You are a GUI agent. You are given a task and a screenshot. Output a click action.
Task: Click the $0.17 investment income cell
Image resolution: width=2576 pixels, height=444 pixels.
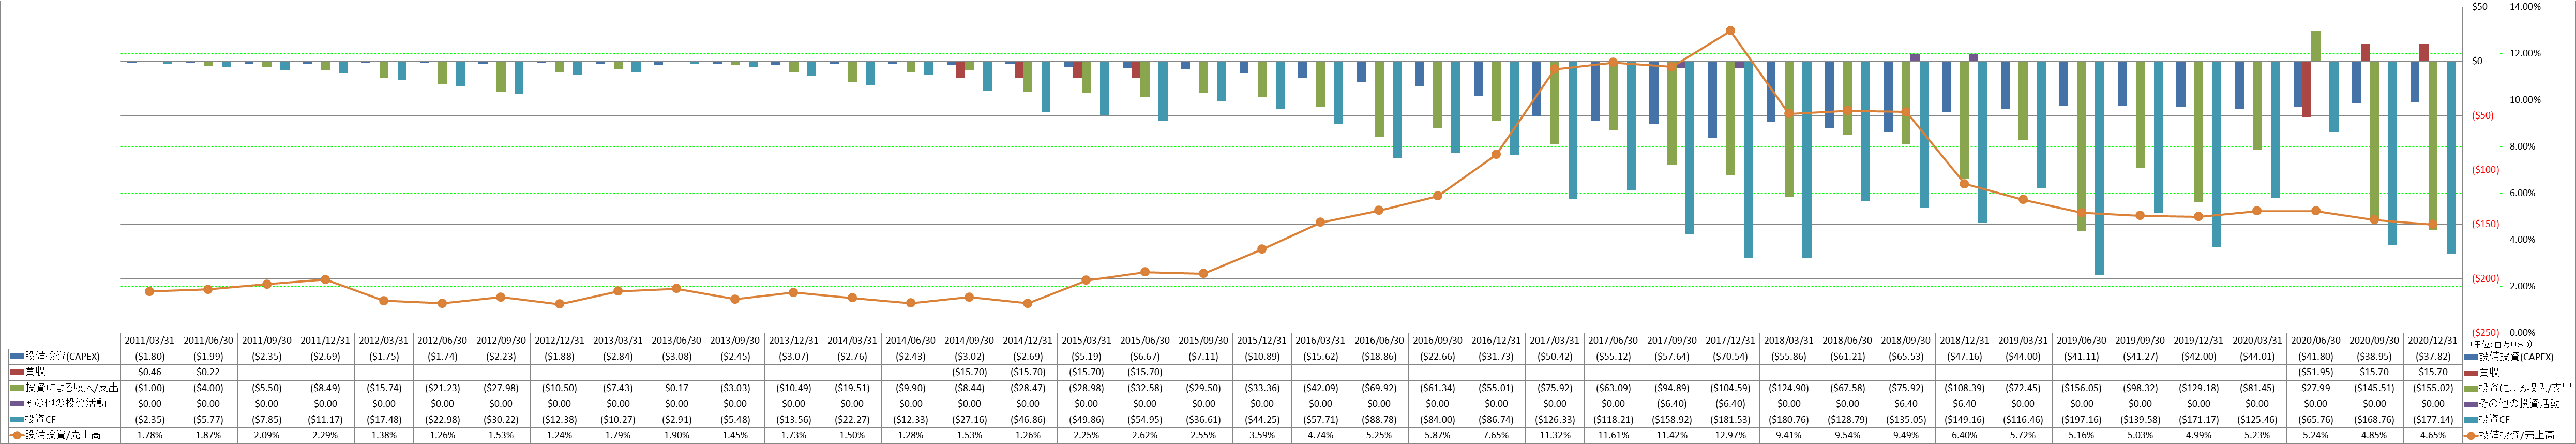pyautogui.click(x=676, y=388)
